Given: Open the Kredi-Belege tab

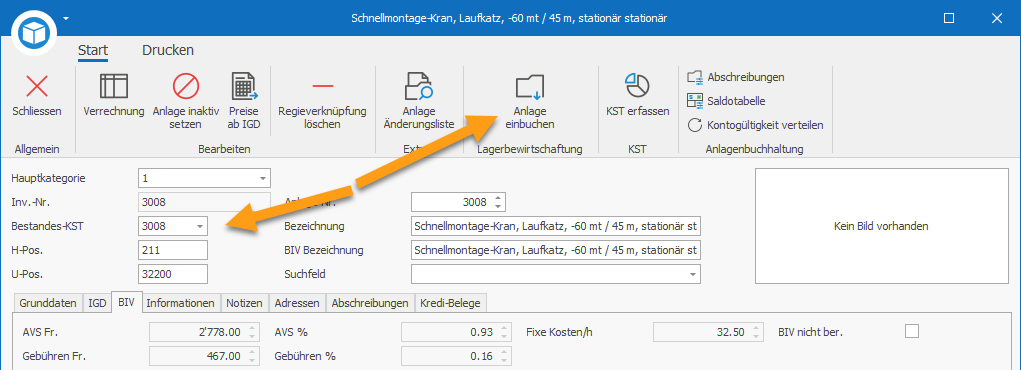Looking at the screenshot, I should (451, 304).
